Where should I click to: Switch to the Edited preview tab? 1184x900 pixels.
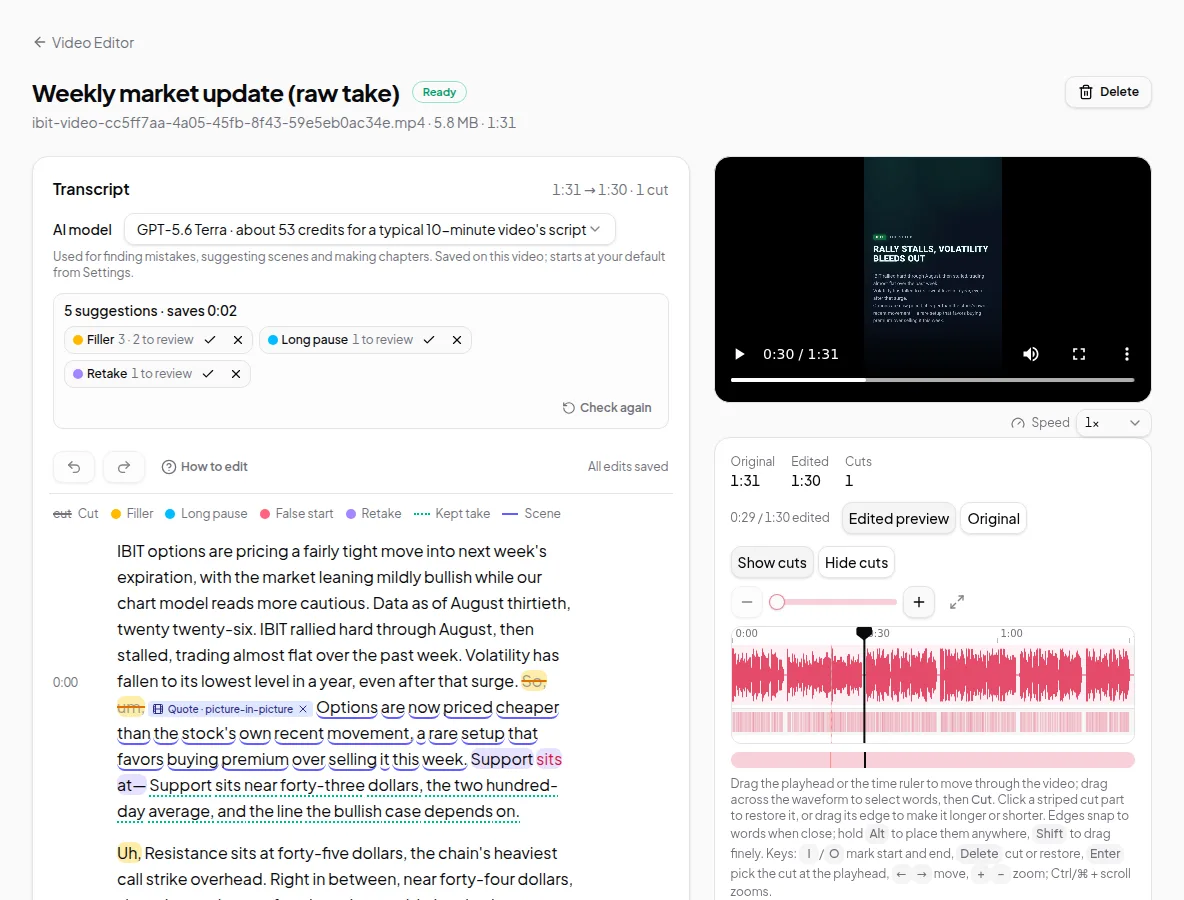tap(899, 519)
